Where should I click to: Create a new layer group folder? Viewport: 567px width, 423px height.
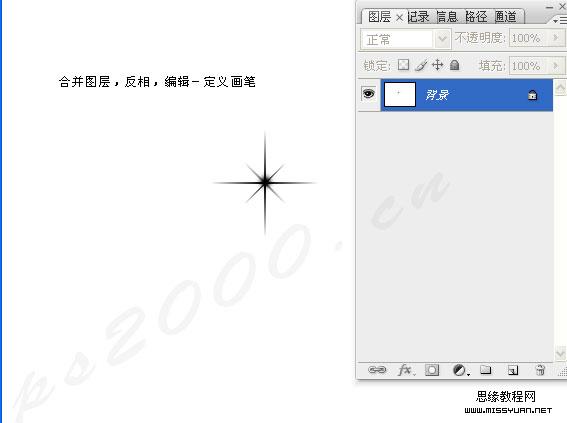point(485,370)
